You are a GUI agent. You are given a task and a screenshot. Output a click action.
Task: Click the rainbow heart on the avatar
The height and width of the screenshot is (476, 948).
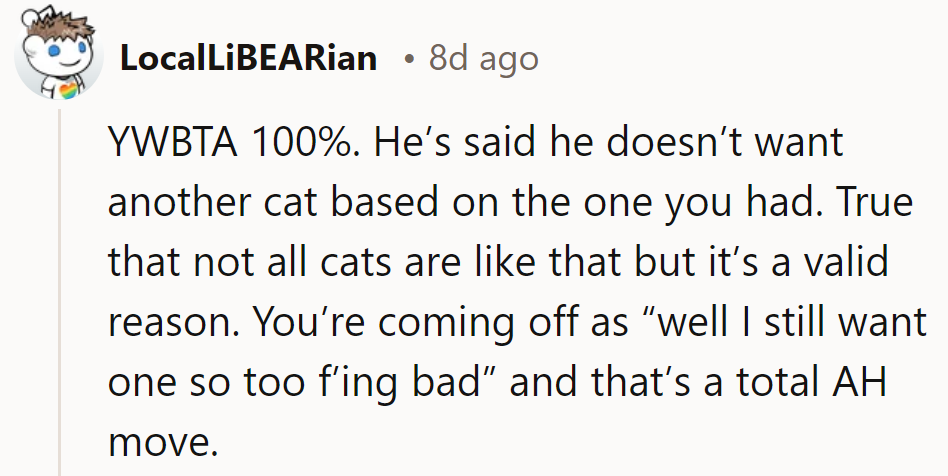coord(69,91)
